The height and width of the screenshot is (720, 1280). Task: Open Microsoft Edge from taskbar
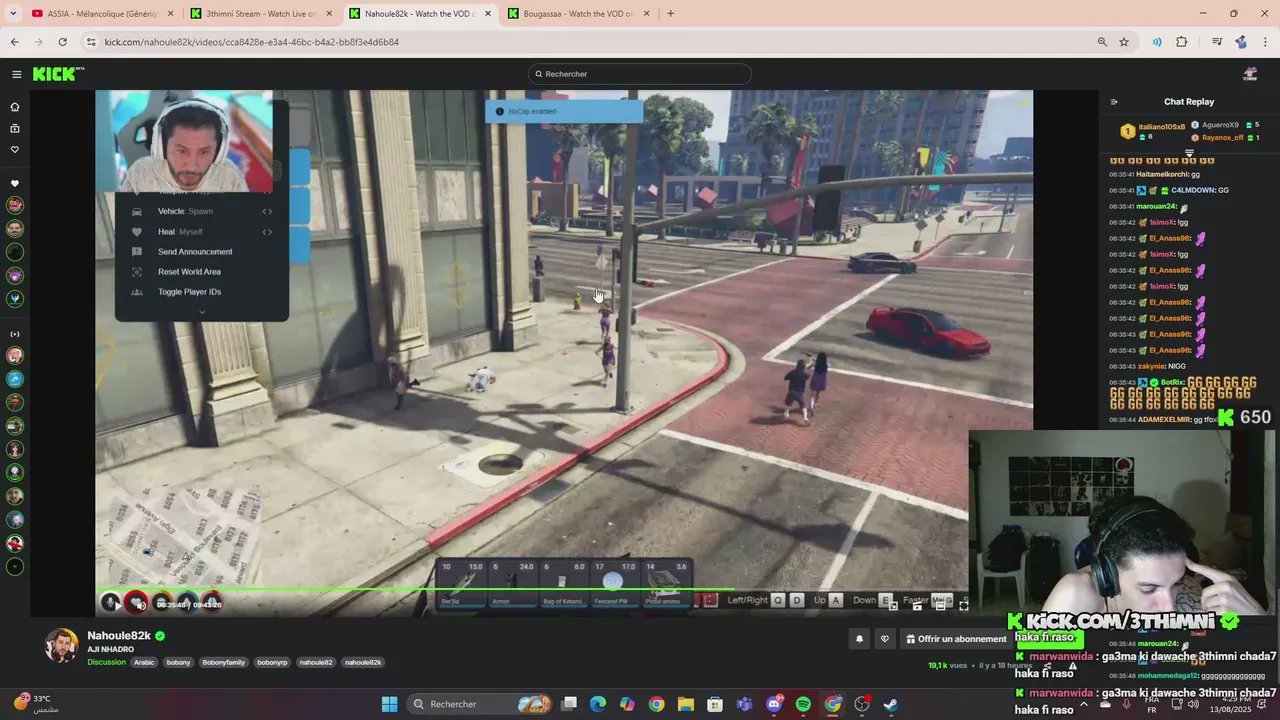point(598,704)
